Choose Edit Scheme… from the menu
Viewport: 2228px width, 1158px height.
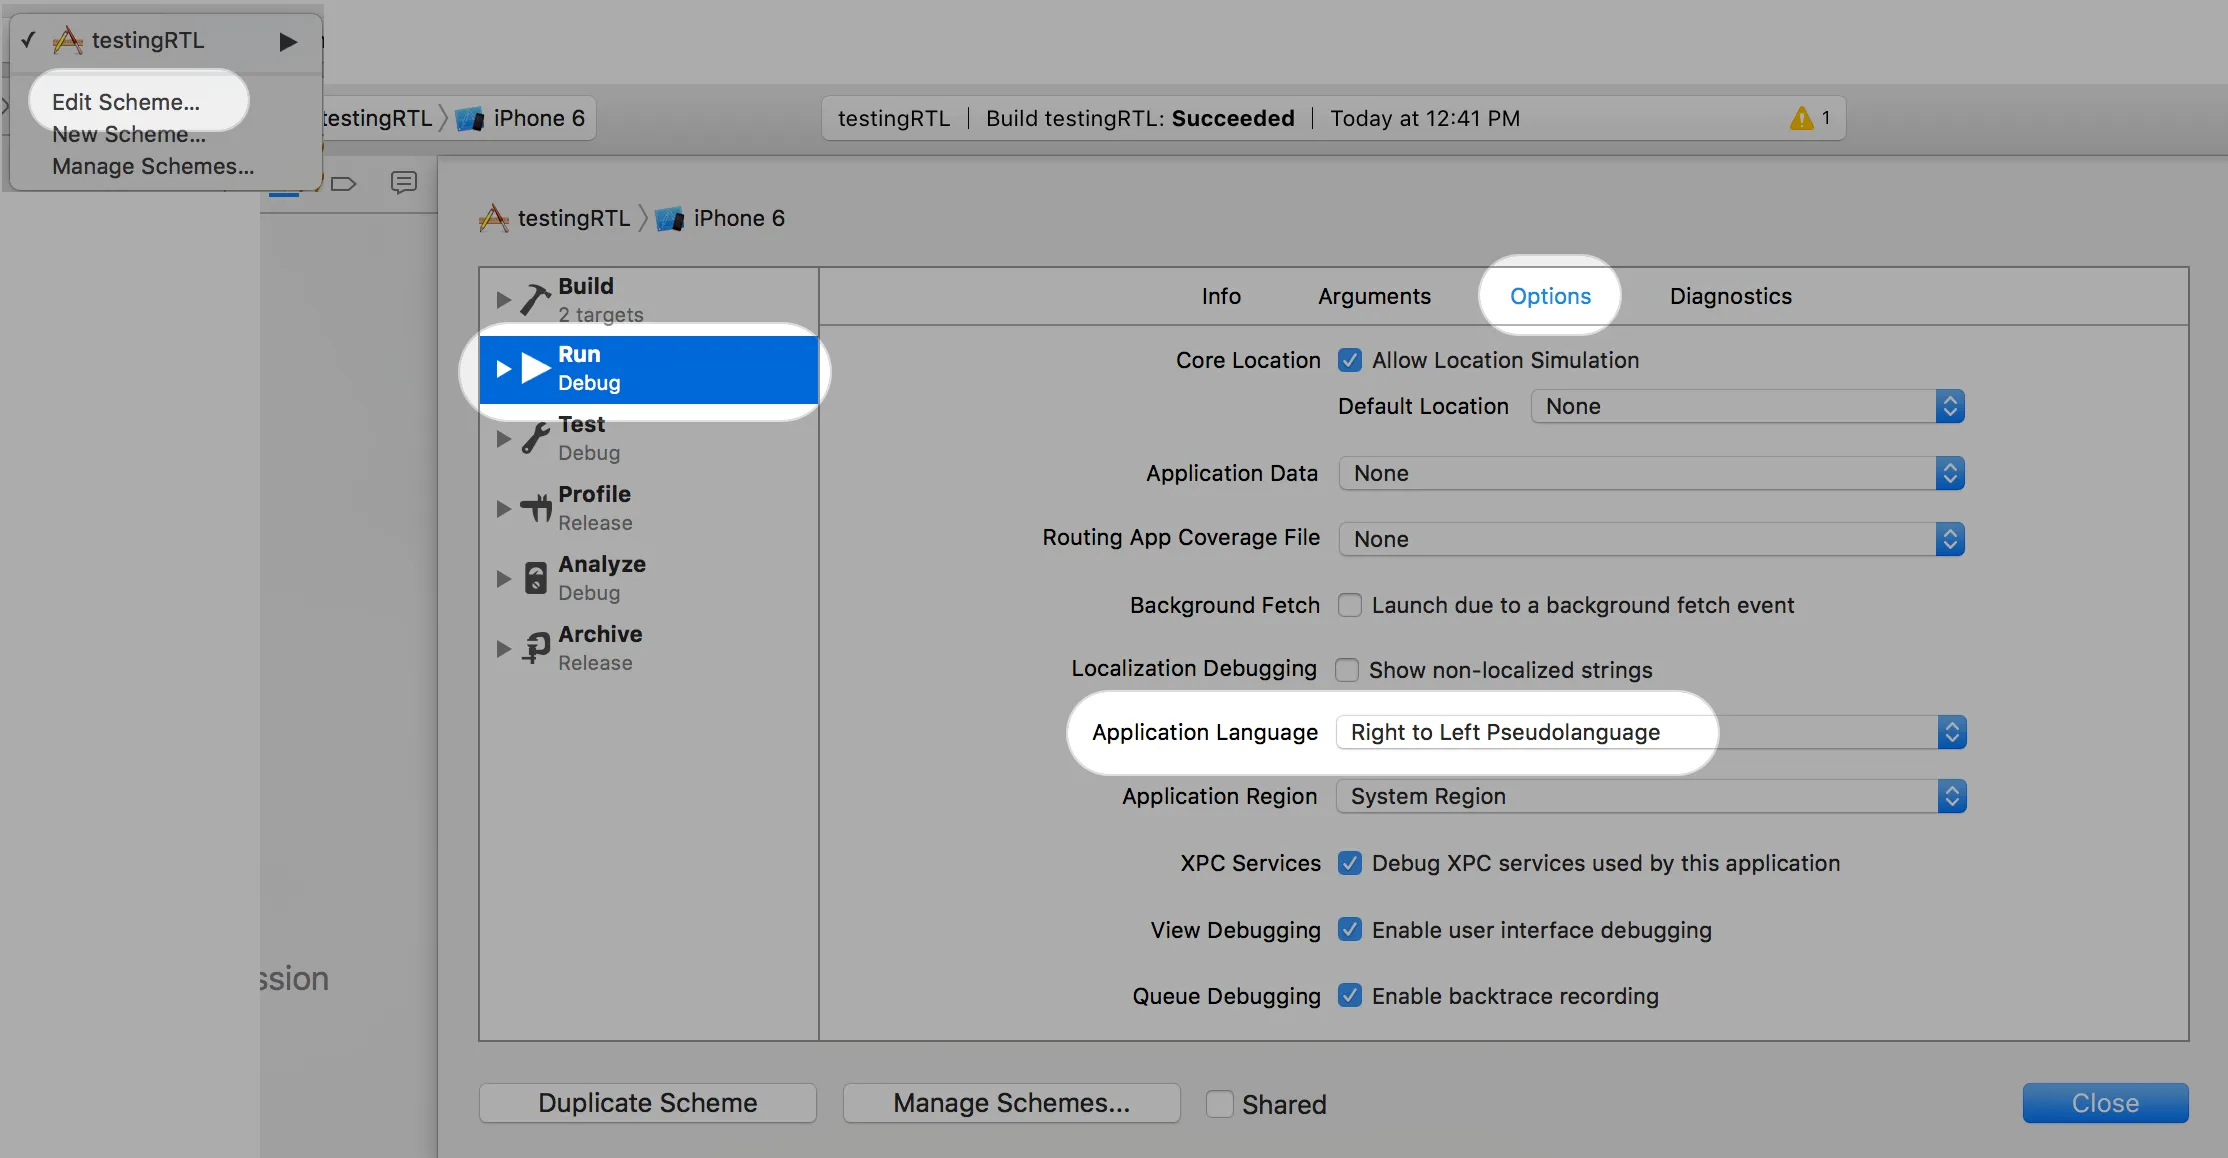coord(126,102)
